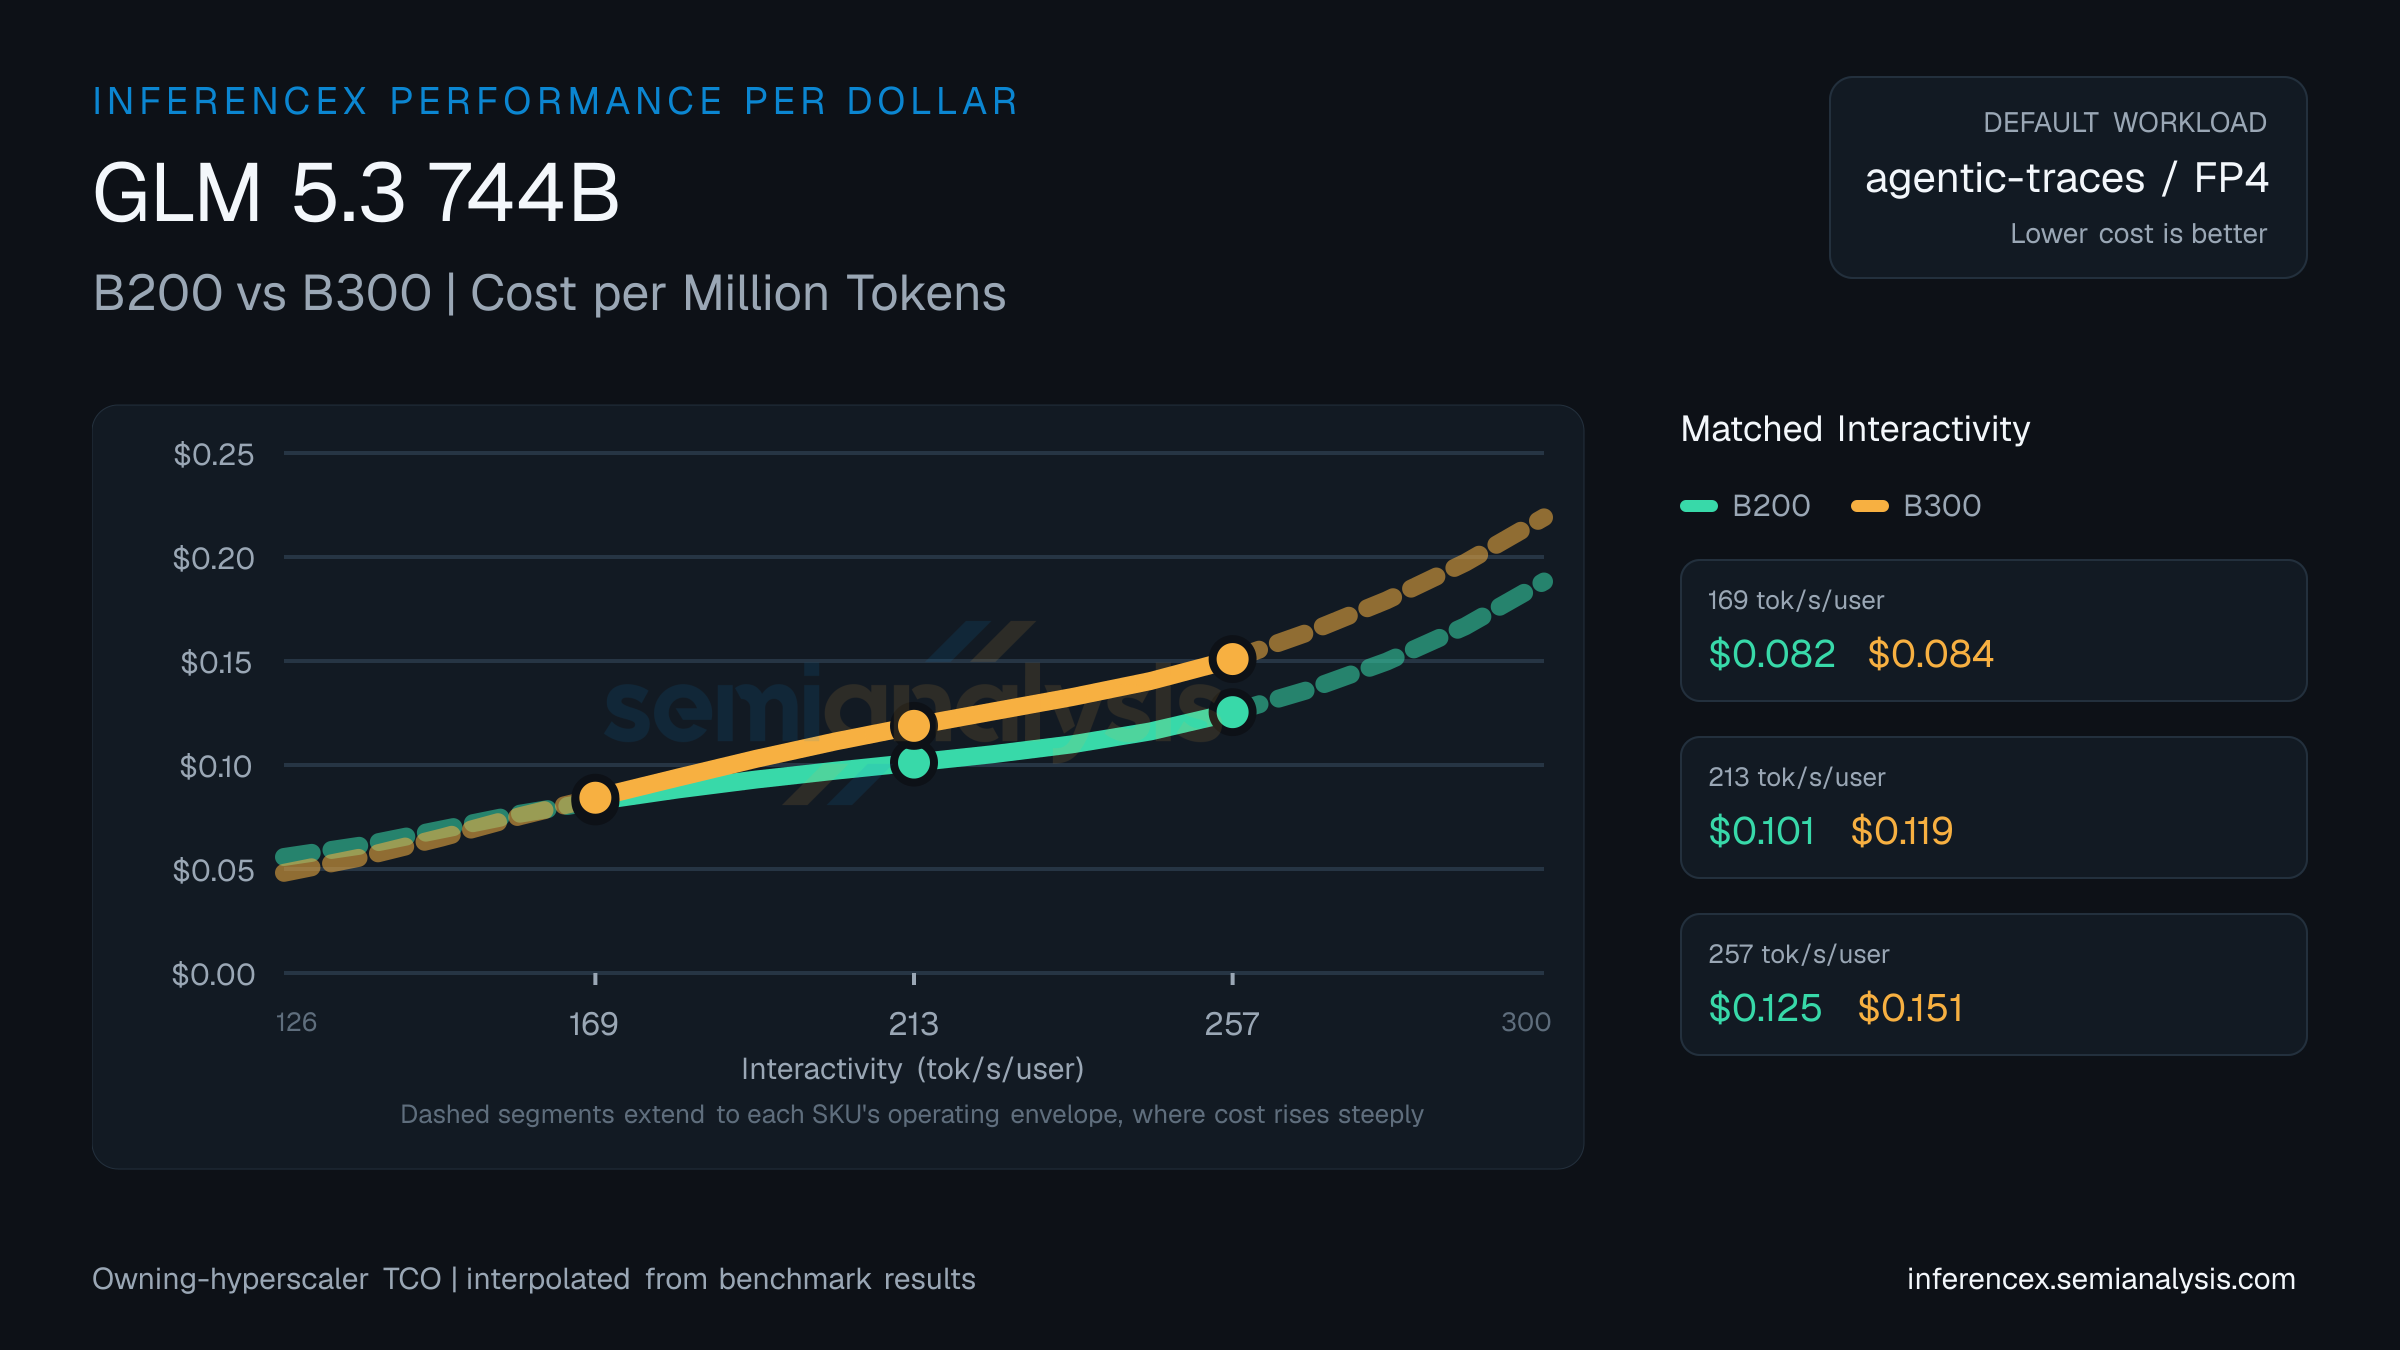This screenshot has width=2400, height=1350.
Task: Toggle the B200 legend entry
Action: click(1746, 506)
